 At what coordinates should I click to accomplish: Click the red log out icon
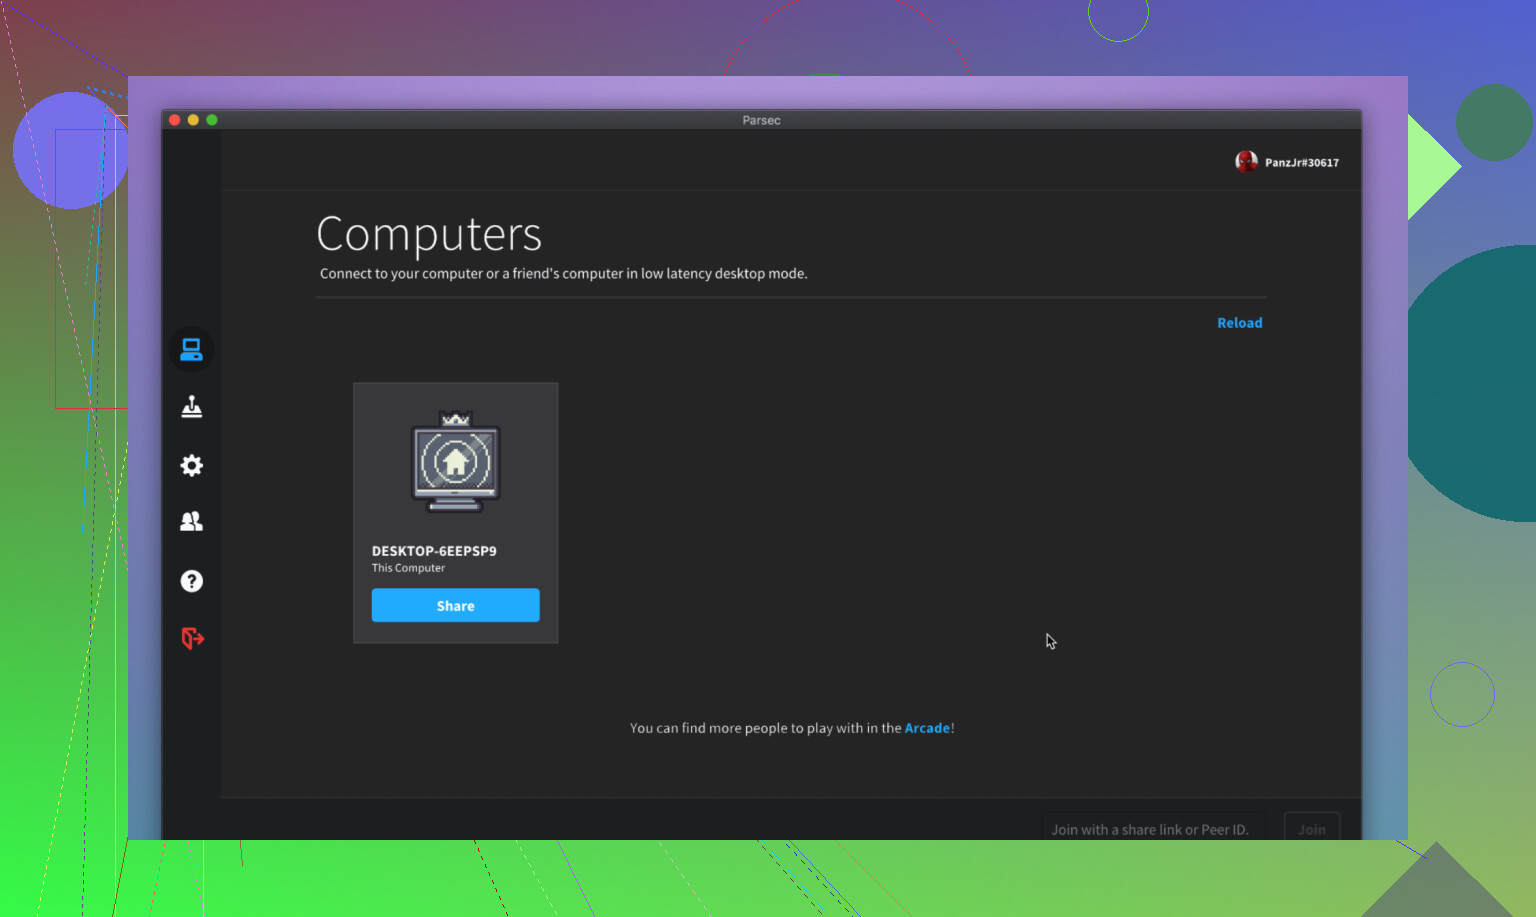[192, 638]
